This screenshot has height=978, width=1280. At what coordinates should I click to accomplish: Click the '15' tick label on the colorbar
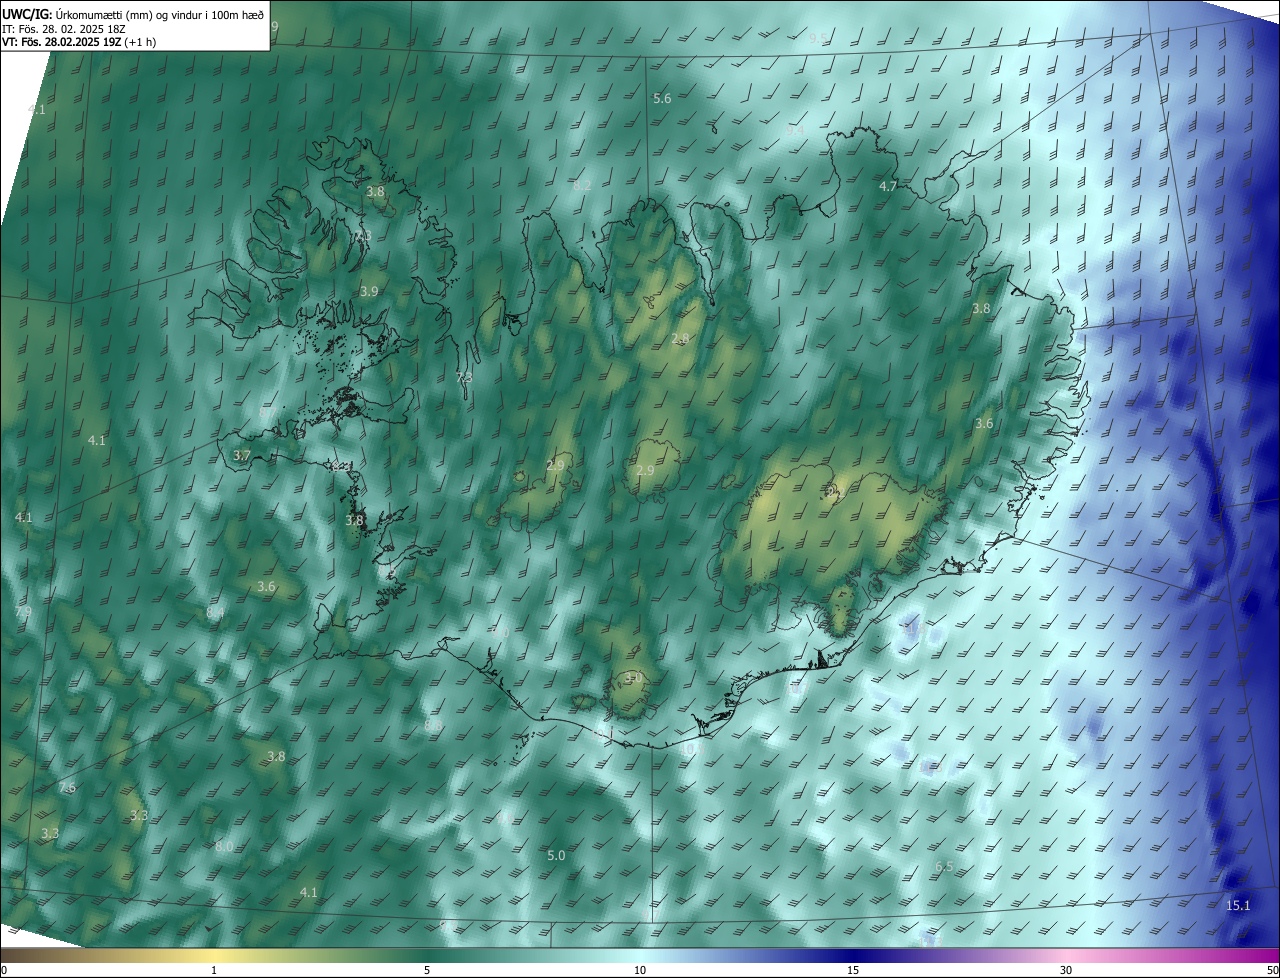point(852,970)
